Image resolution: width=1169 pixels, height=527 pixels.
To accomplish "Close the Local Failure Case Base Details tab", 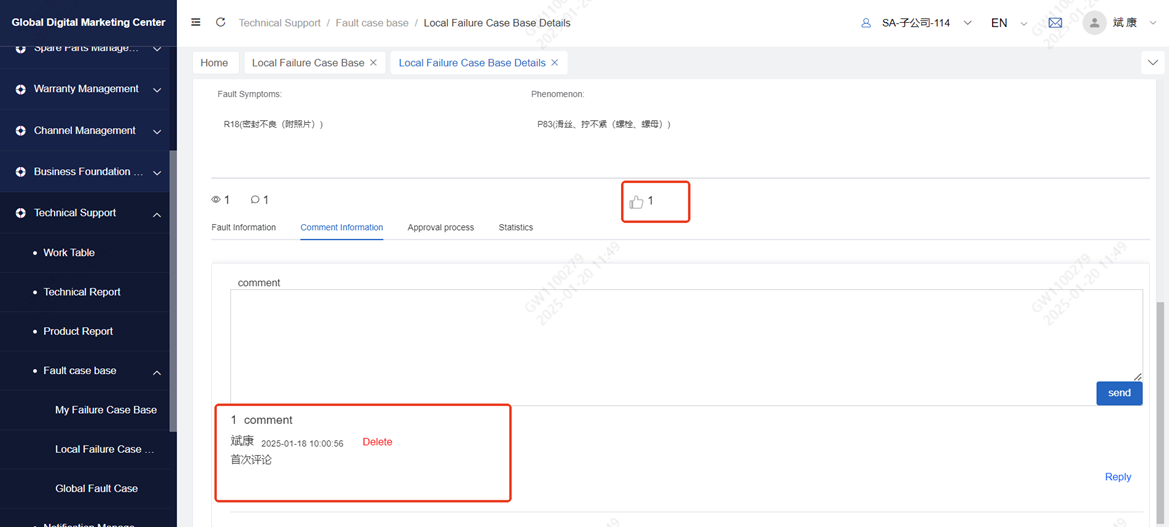I will click(555, 63).
